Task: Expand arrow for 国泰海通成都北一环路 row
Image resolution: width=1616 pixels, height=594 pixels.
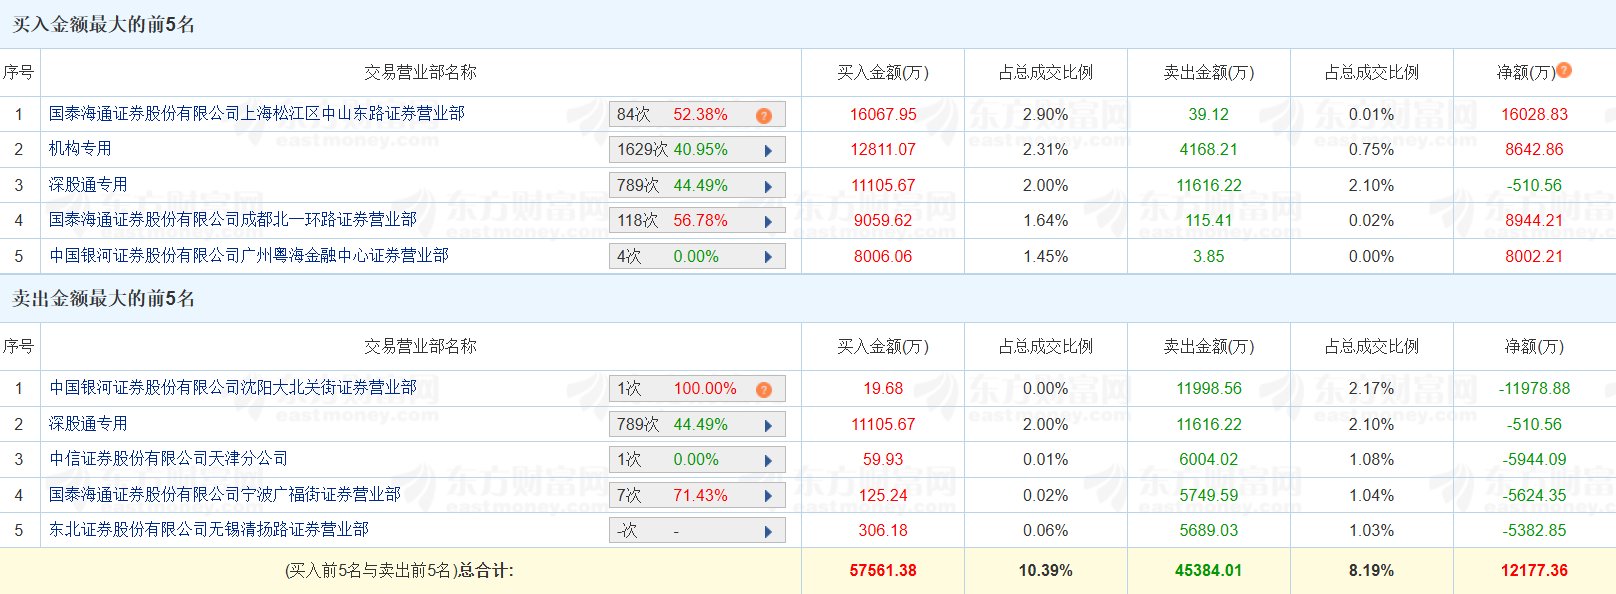Action: coord(768,222)
